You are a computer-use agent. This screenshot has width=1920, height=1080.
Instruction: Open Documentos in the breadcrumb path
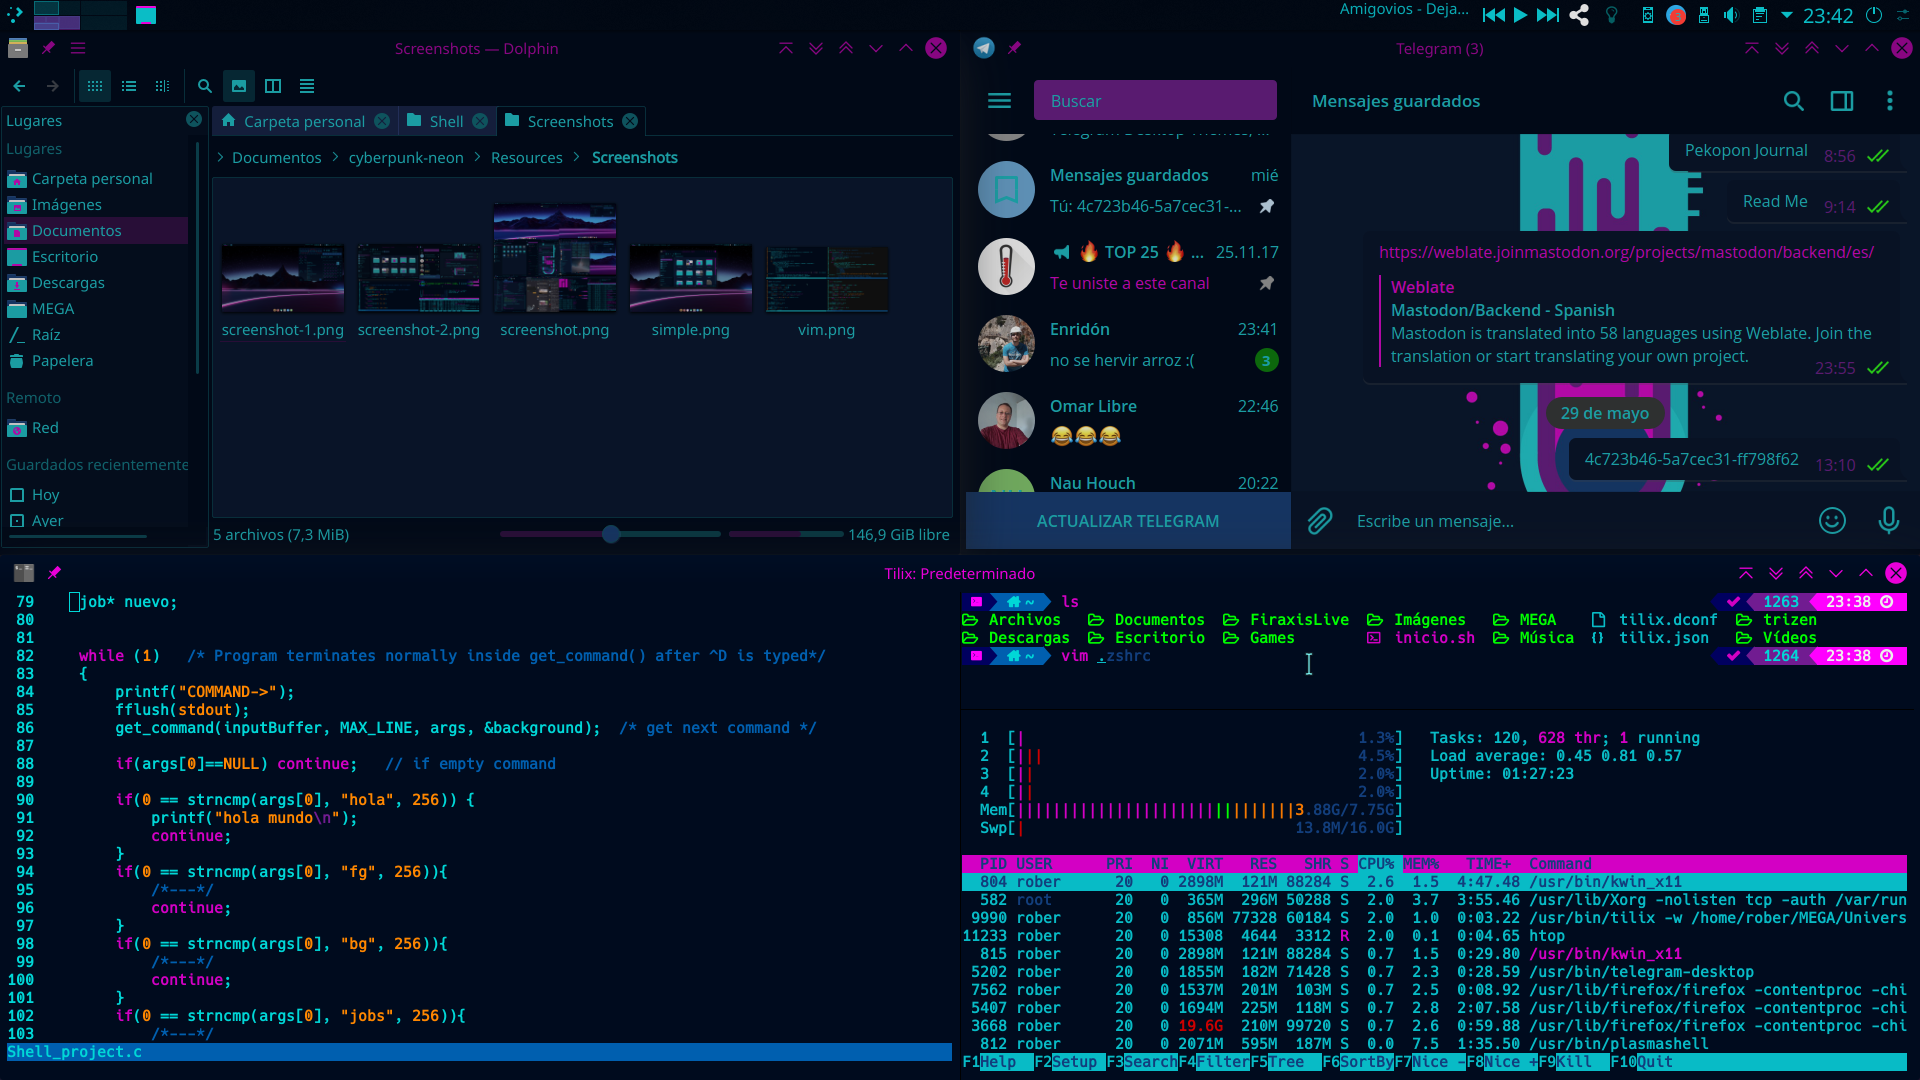click(x=277, y=158)
